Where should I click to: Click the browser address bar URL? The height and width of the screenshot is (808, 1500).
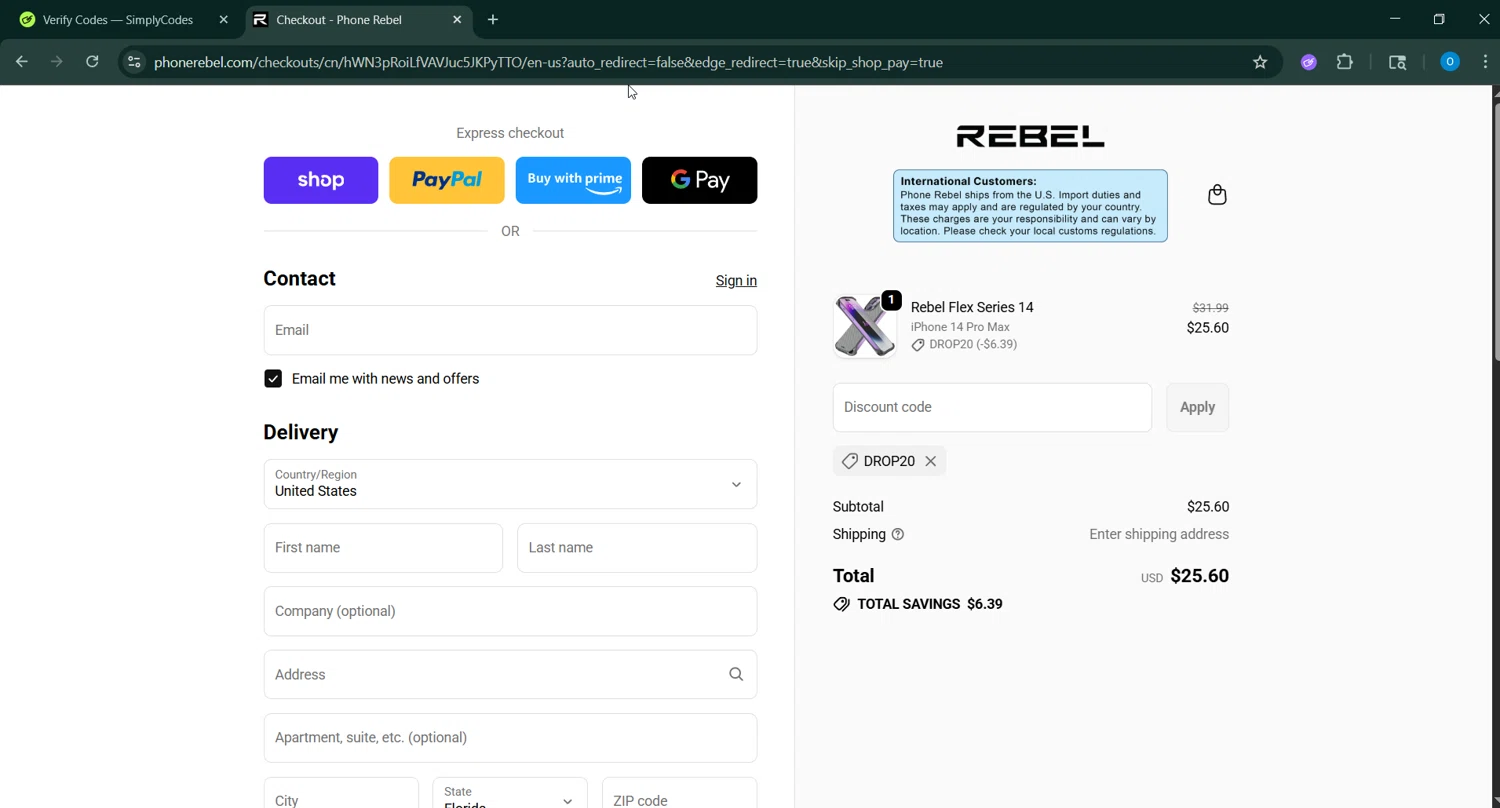[x=548, y=62]
